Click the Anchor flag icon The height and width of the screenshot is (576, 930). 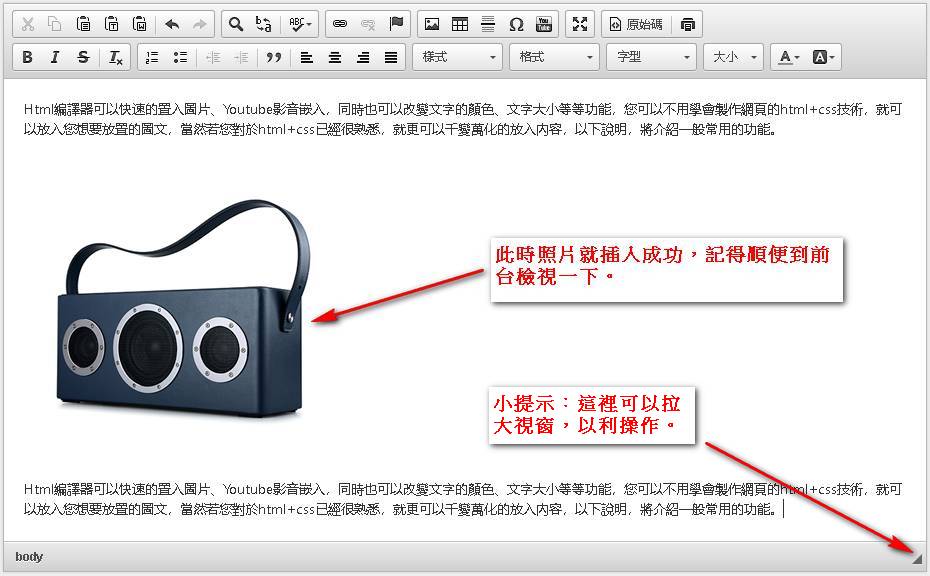(x=396, y=24)
